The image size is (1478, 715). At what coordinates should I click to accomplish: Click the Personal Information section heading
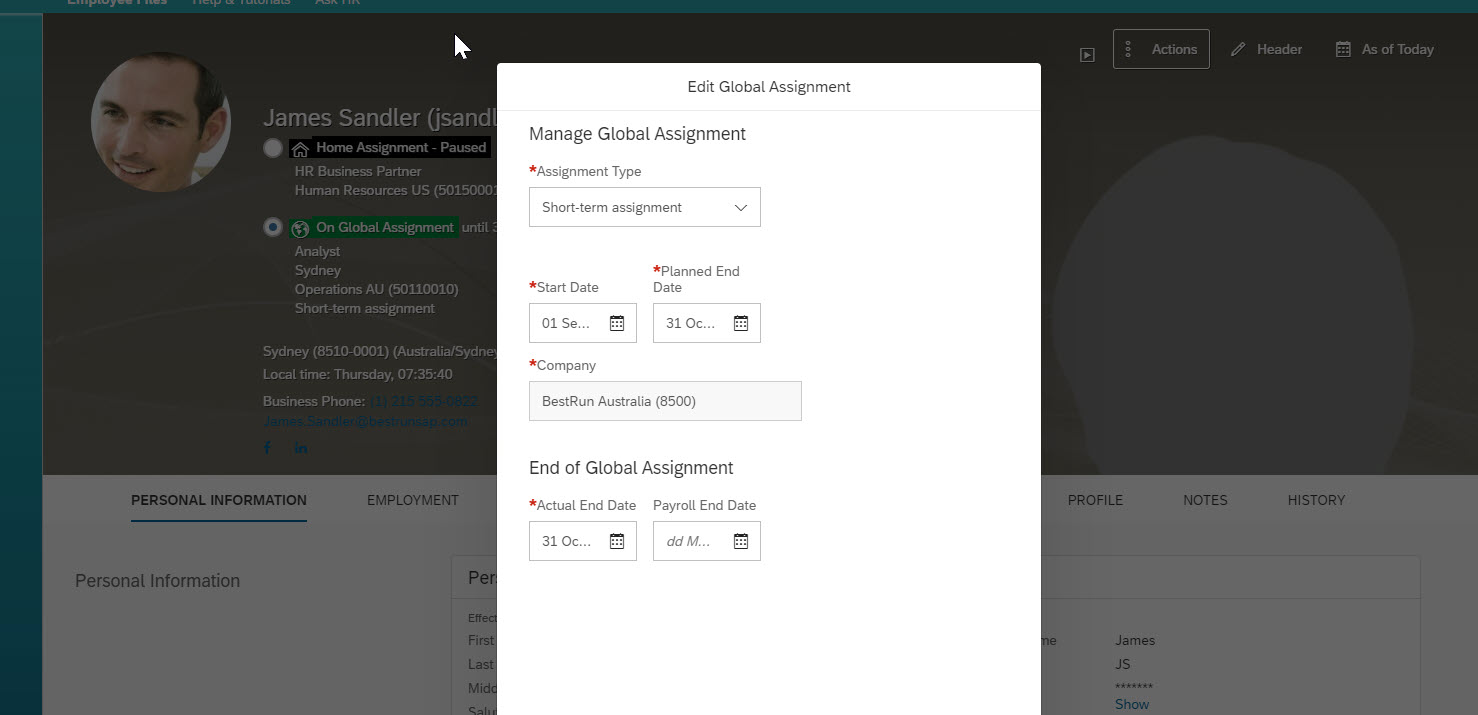157,581
